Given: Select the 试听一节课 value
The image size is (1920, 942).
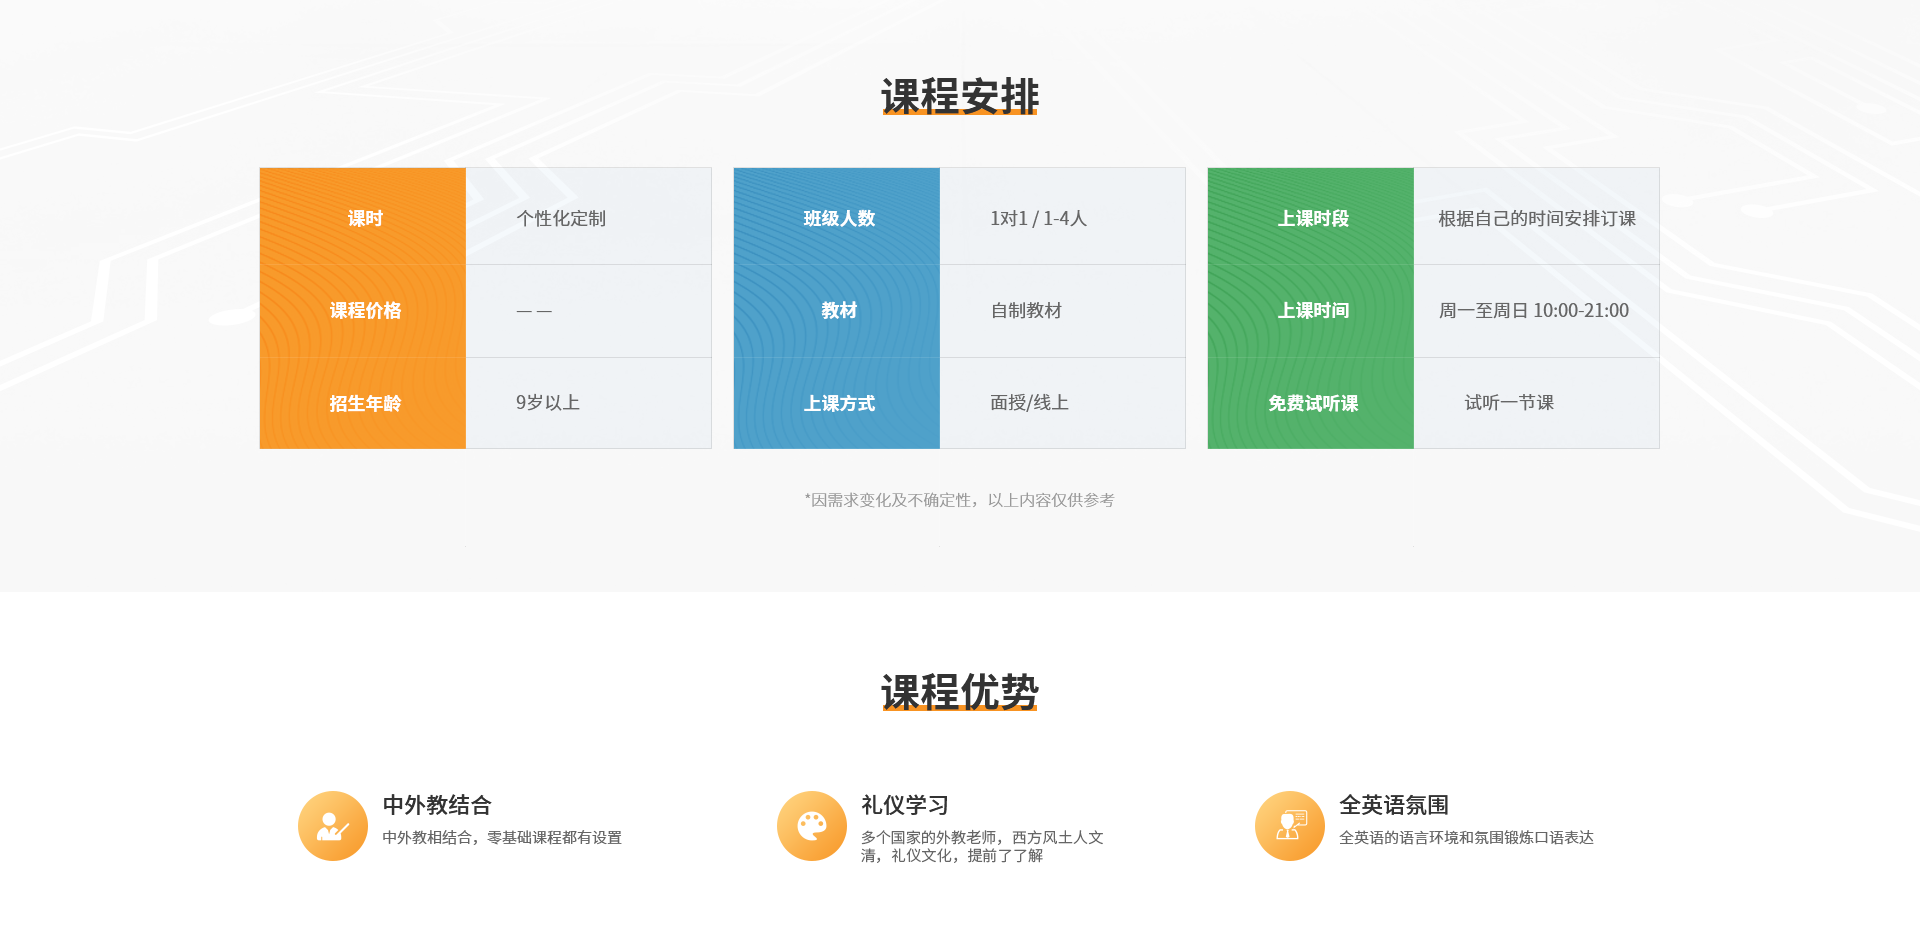Looking at the screenshot, I should click(x=1509, y=403).
